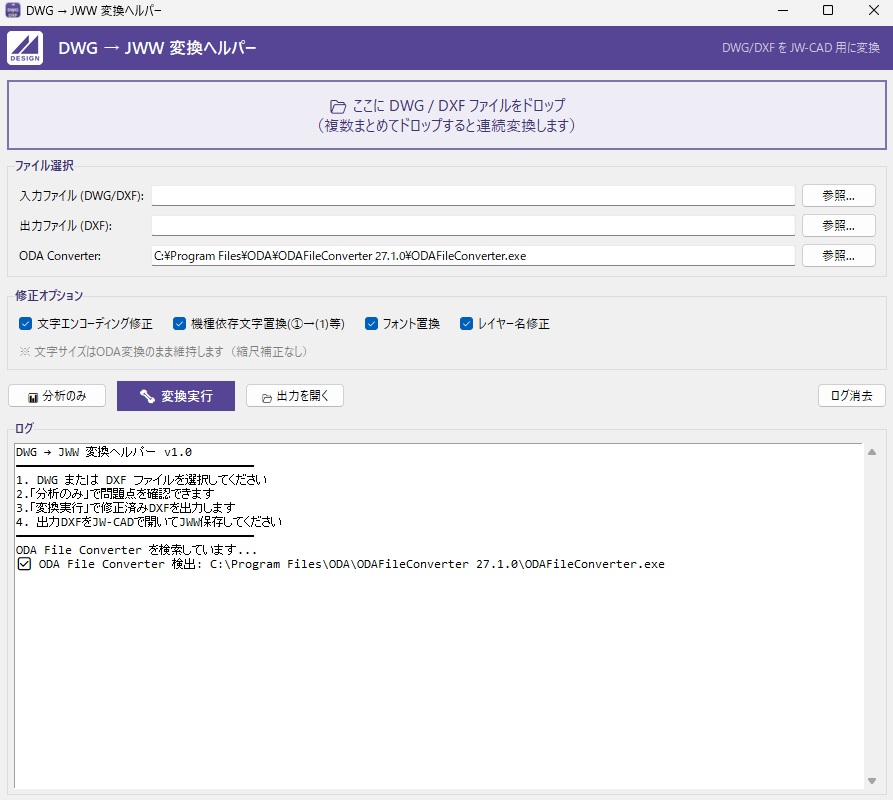The image size is (893, 800).
Task: Click the folder icon in the drop zone
Action: click(338, 106)
